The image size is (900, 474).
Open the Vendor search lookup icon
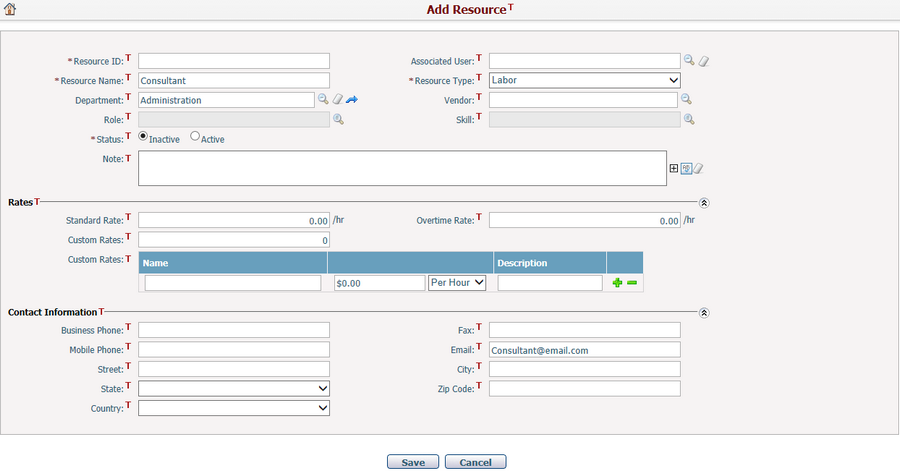pyautogui.click(x=687, y=100)
